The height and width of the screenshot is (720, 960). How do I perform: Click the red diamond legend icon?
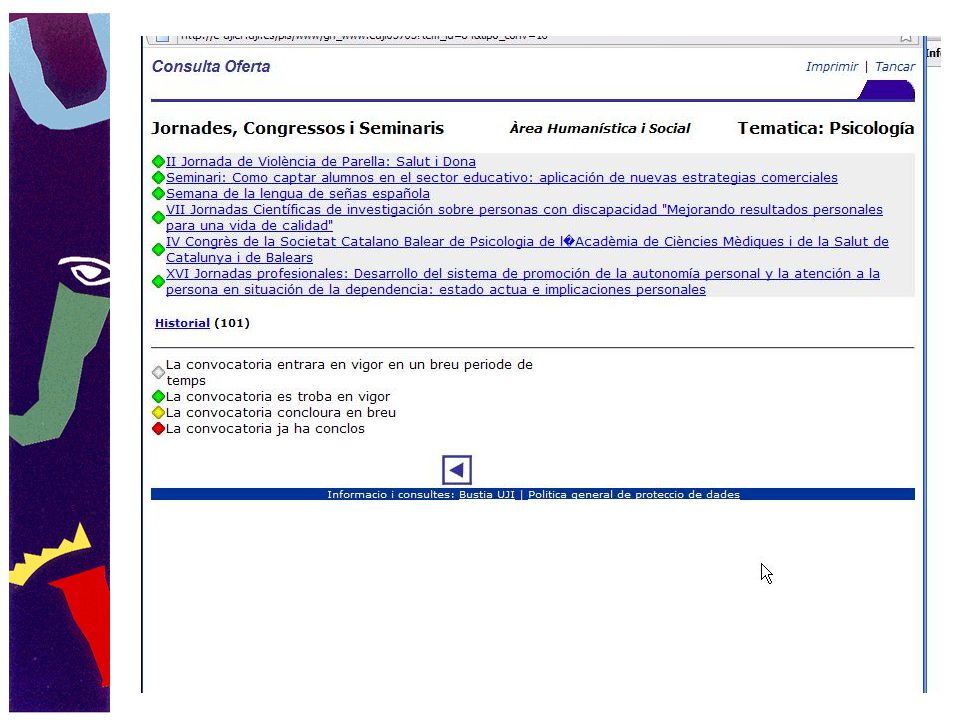point(158,429)
